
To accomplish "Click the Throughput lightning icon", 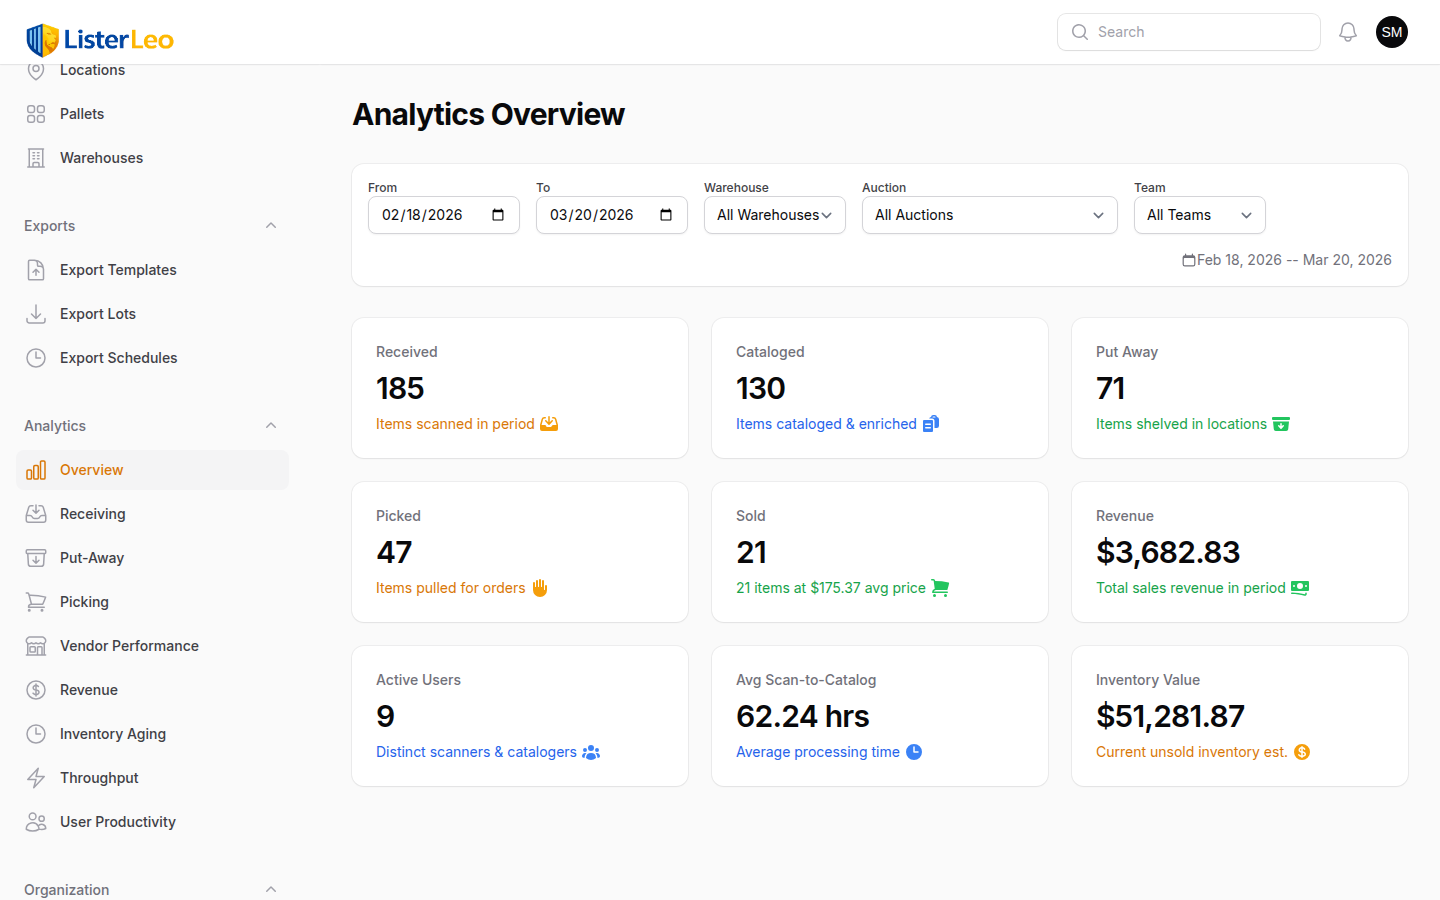I will click(x=36, y=777).
